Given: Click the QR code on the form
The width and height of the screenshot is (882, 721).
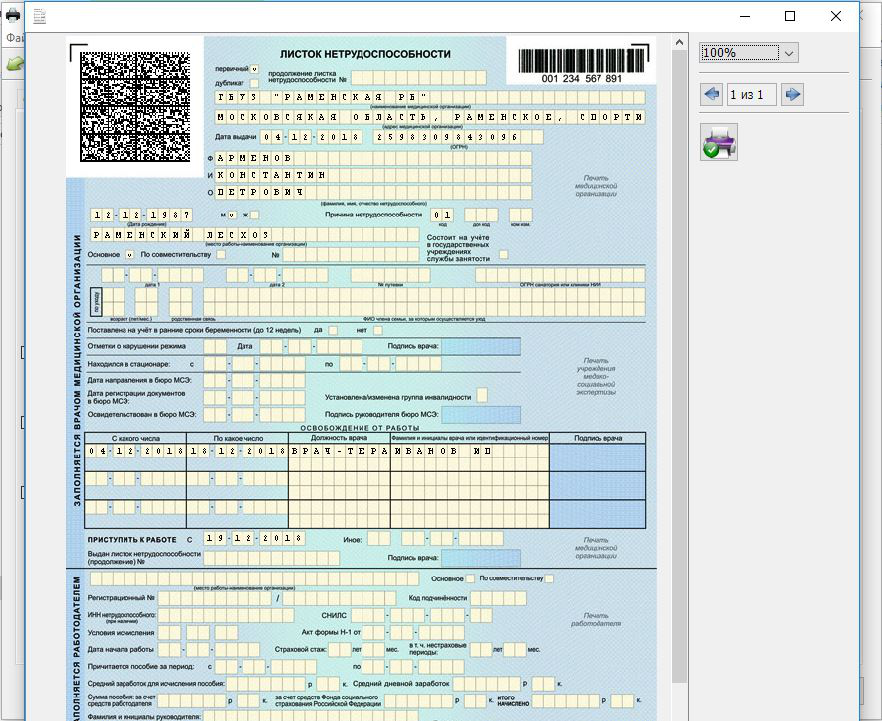Looking at the screenshot, I should [135, 107].
